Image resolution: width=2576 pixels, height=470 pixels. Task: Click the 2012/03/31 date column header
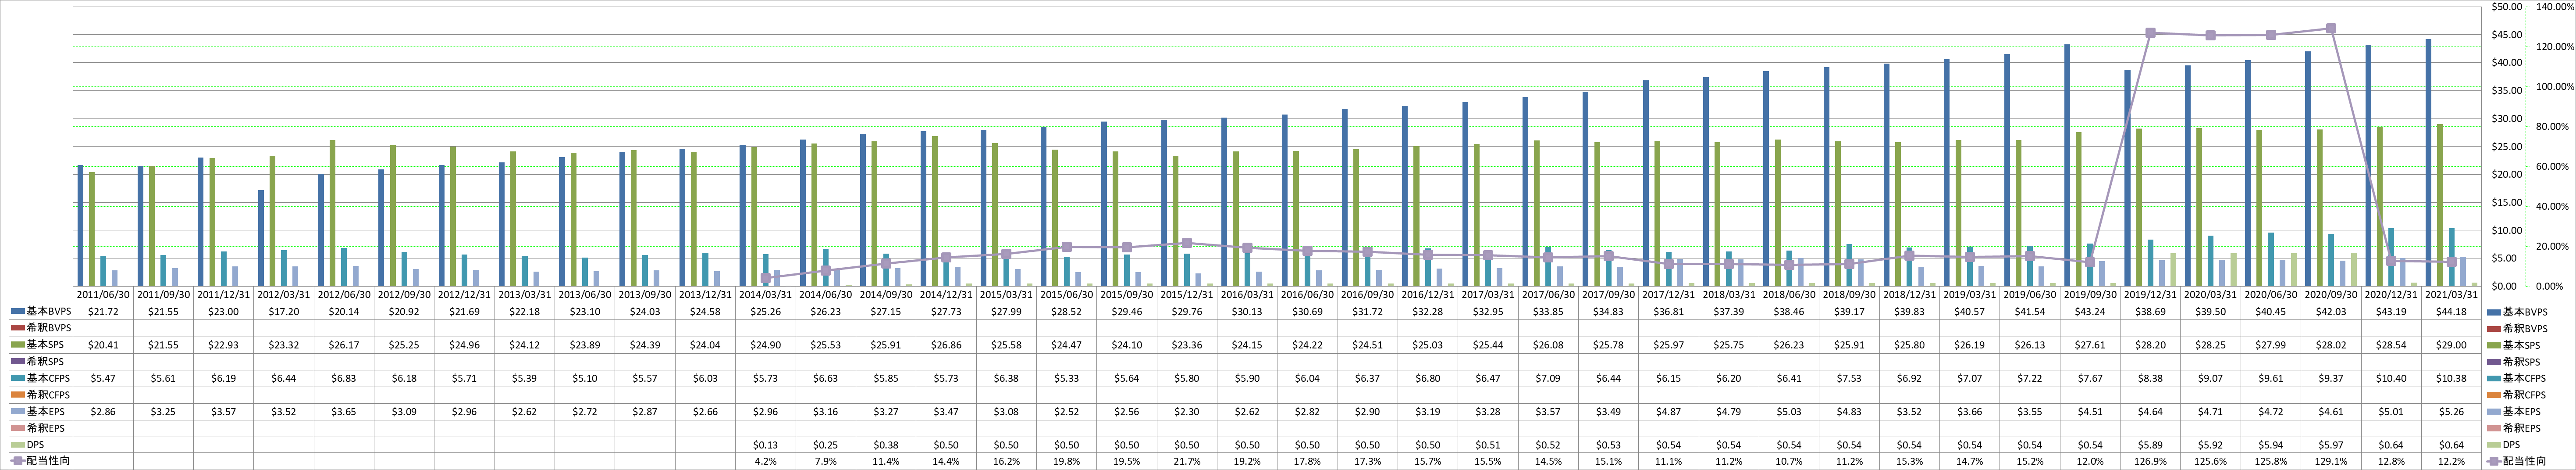point(285,295)
